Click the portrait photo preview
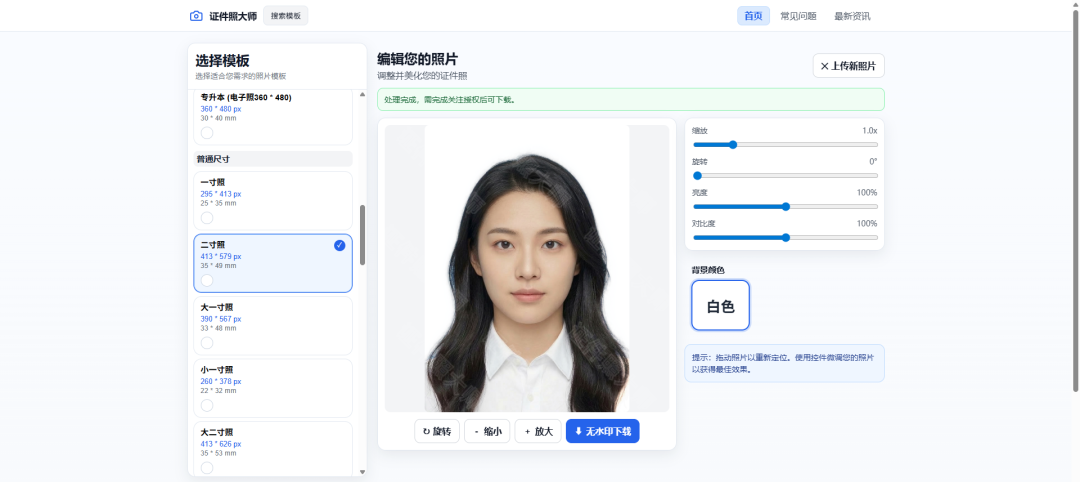The width and height of the screenshot is (1080, 482). click(x=527, y=269)
